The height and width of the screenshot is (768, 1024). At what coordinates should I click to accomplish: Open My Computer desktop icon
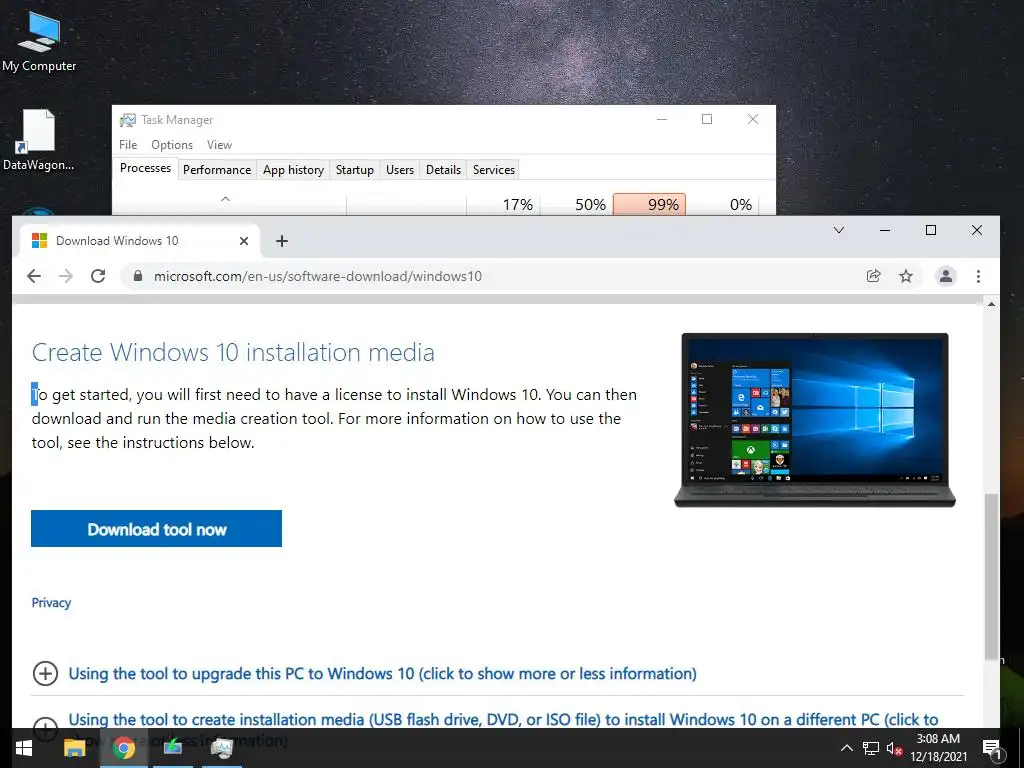click(39, 40)
